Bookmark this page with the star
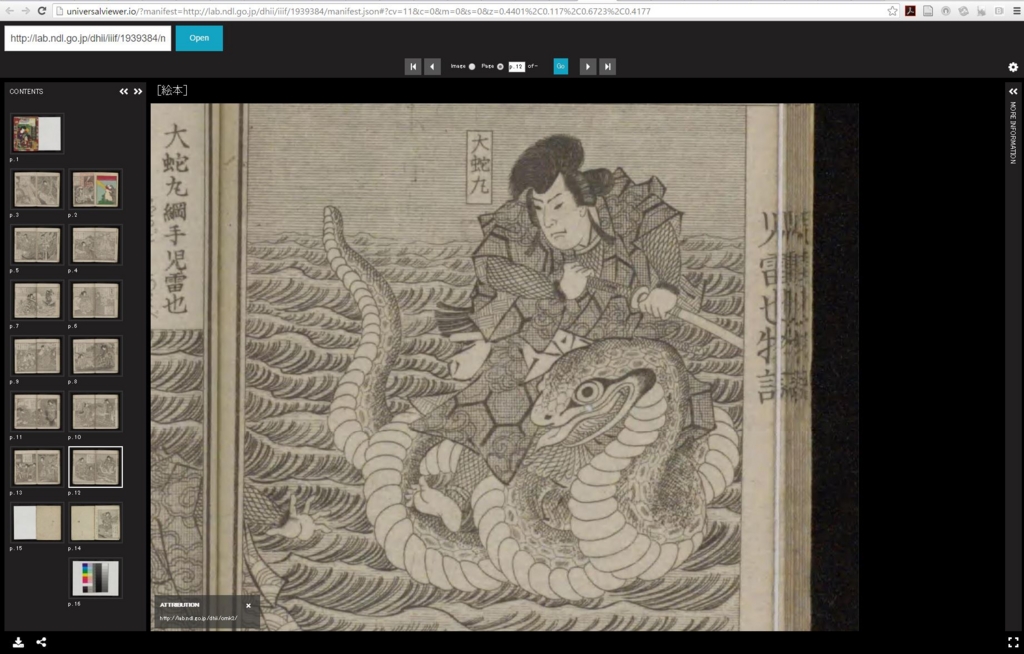1024x654 pixels. 892,10
